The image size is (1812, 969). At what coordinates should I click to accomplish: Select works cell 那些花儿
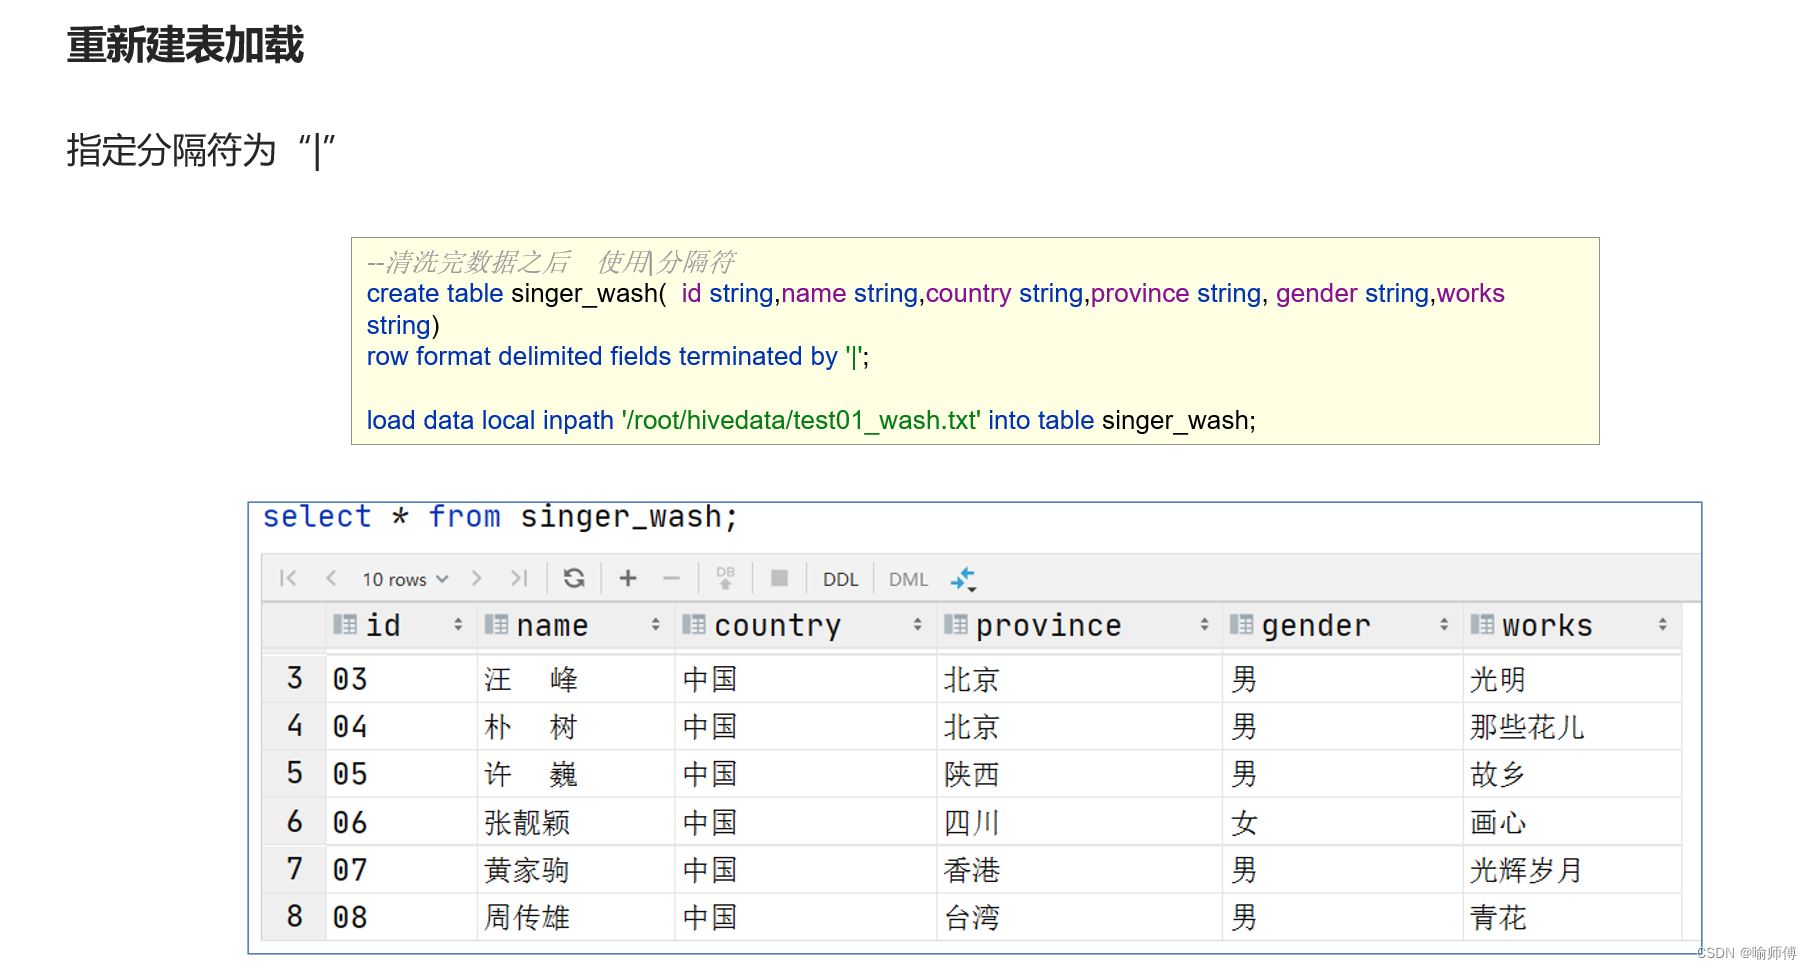1572,727
